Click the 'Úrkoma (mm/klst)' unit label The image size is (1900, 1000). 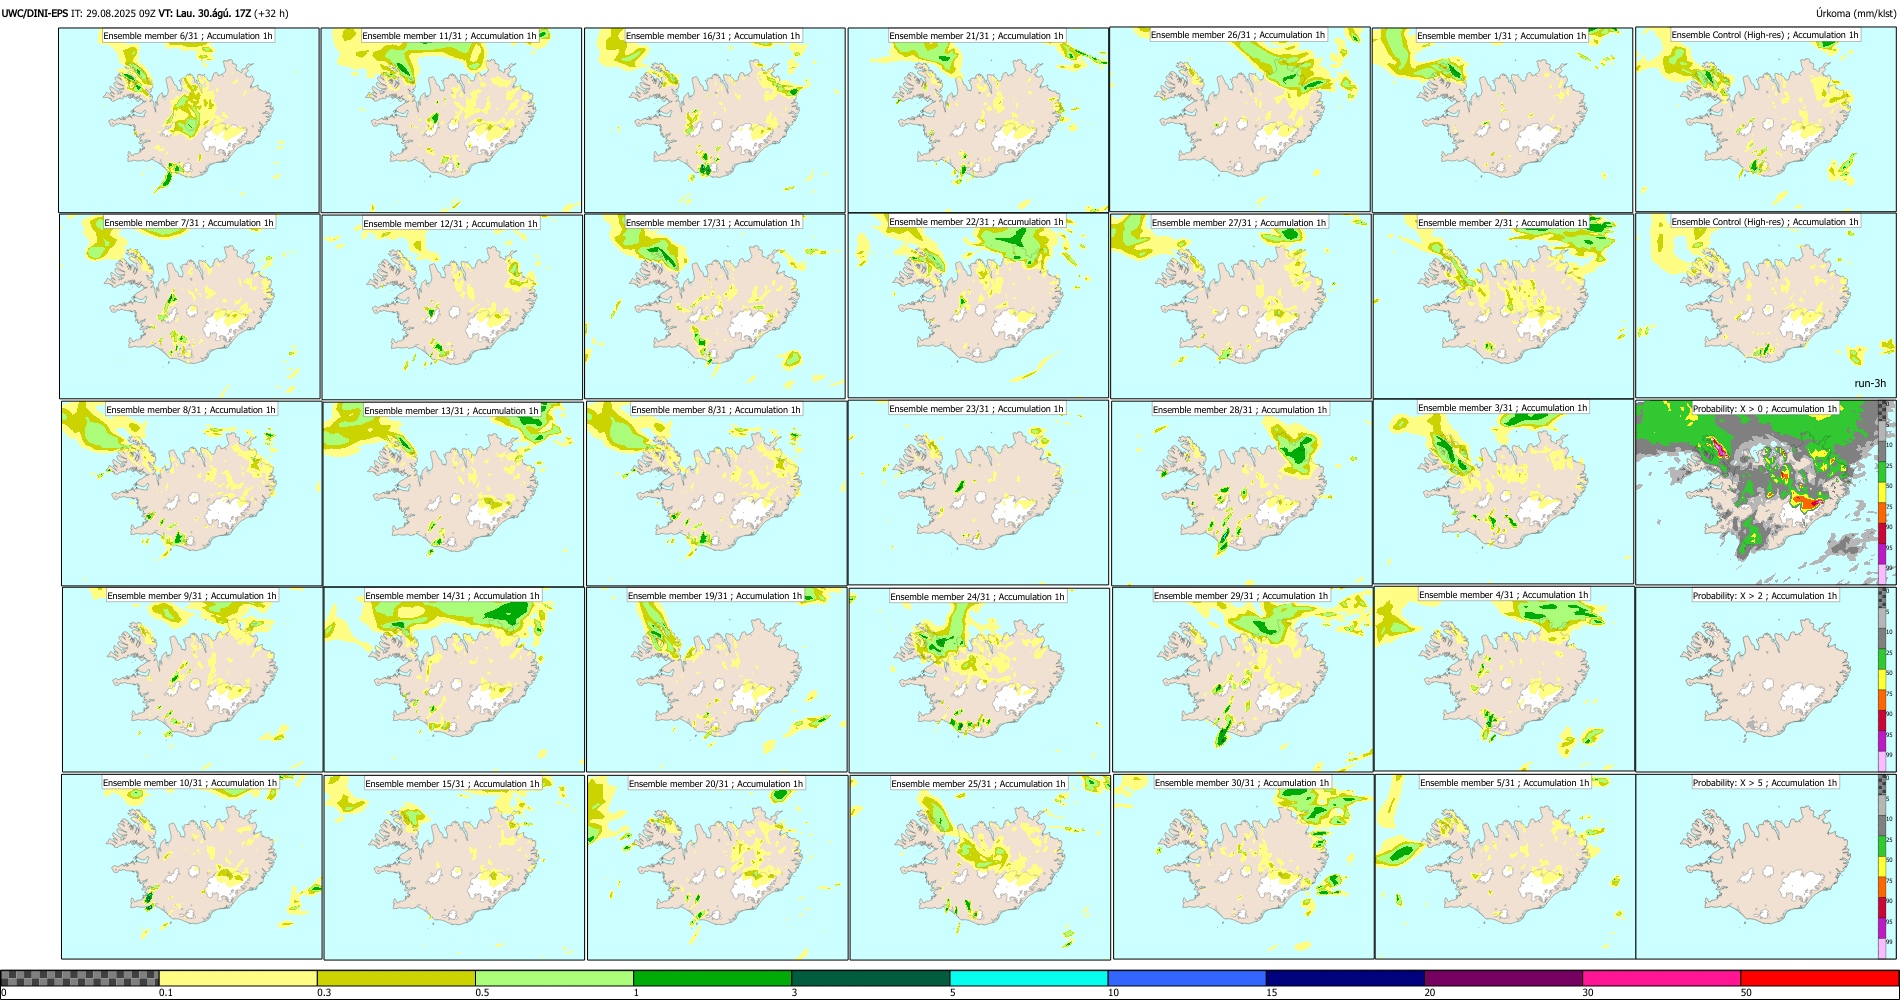1855,14
